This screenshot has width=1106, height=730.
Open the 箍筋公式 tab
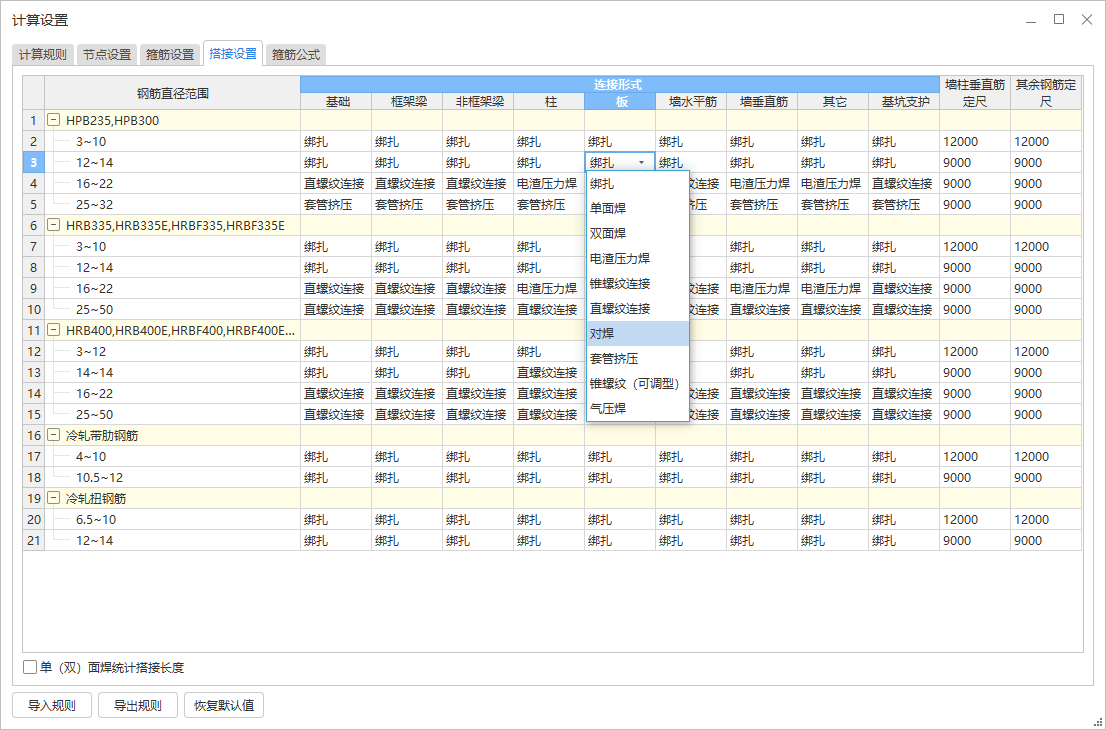point(296,55)
